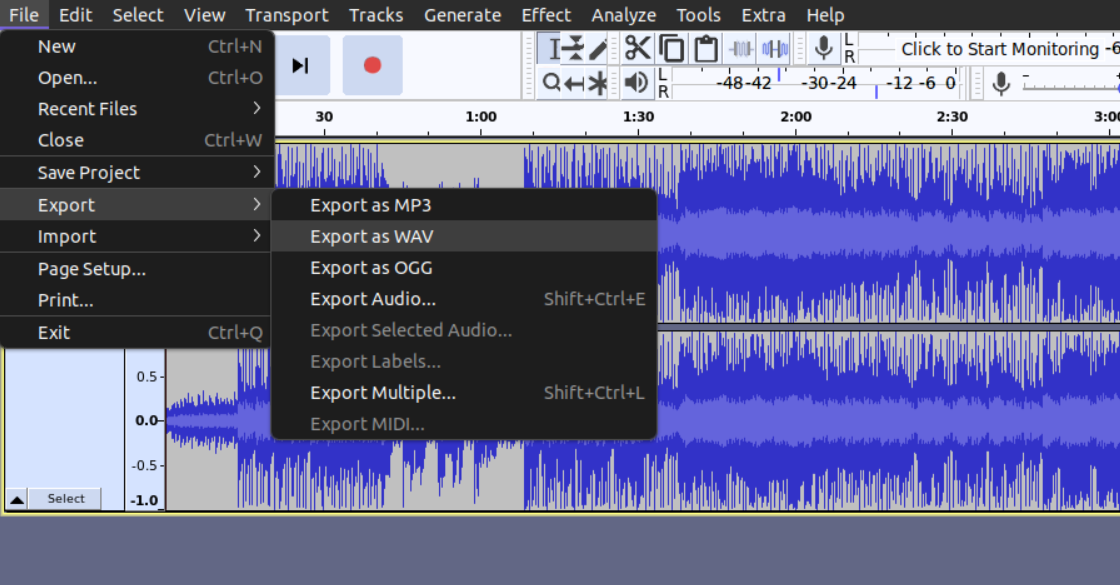Select the asterisk Multi-tool
Viewport: 1120px width, 585px height.
click(598, 84)
